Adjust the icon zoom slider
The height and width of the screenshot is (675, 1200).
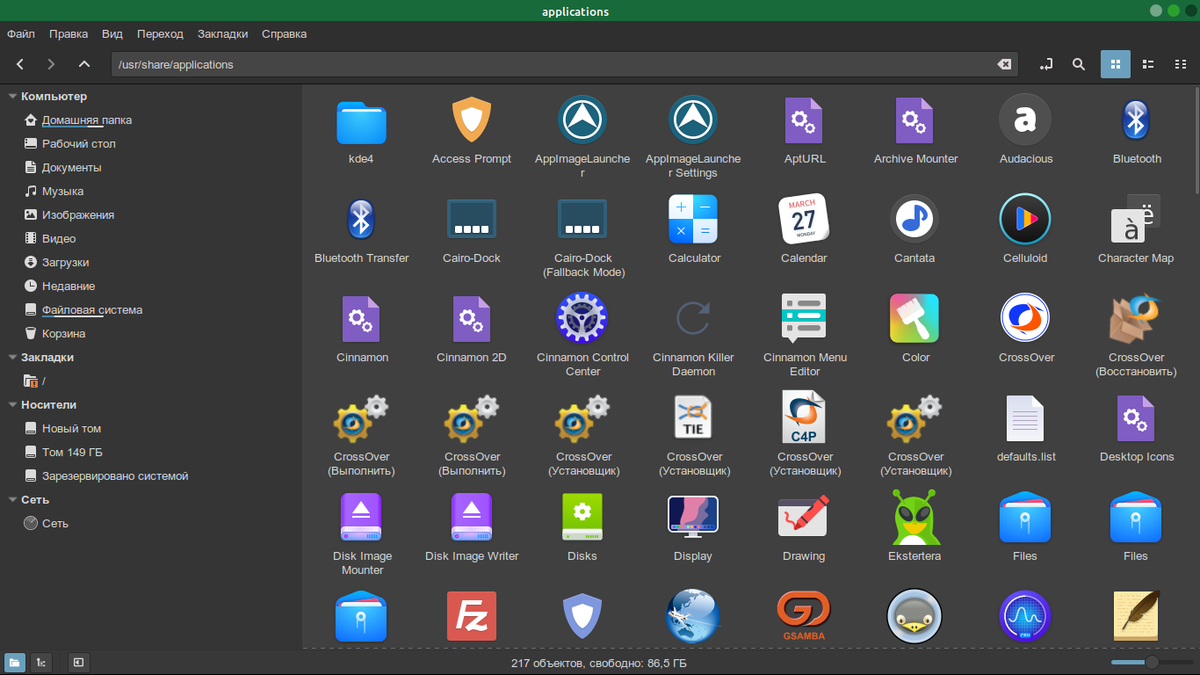[x=1150, y=662]
